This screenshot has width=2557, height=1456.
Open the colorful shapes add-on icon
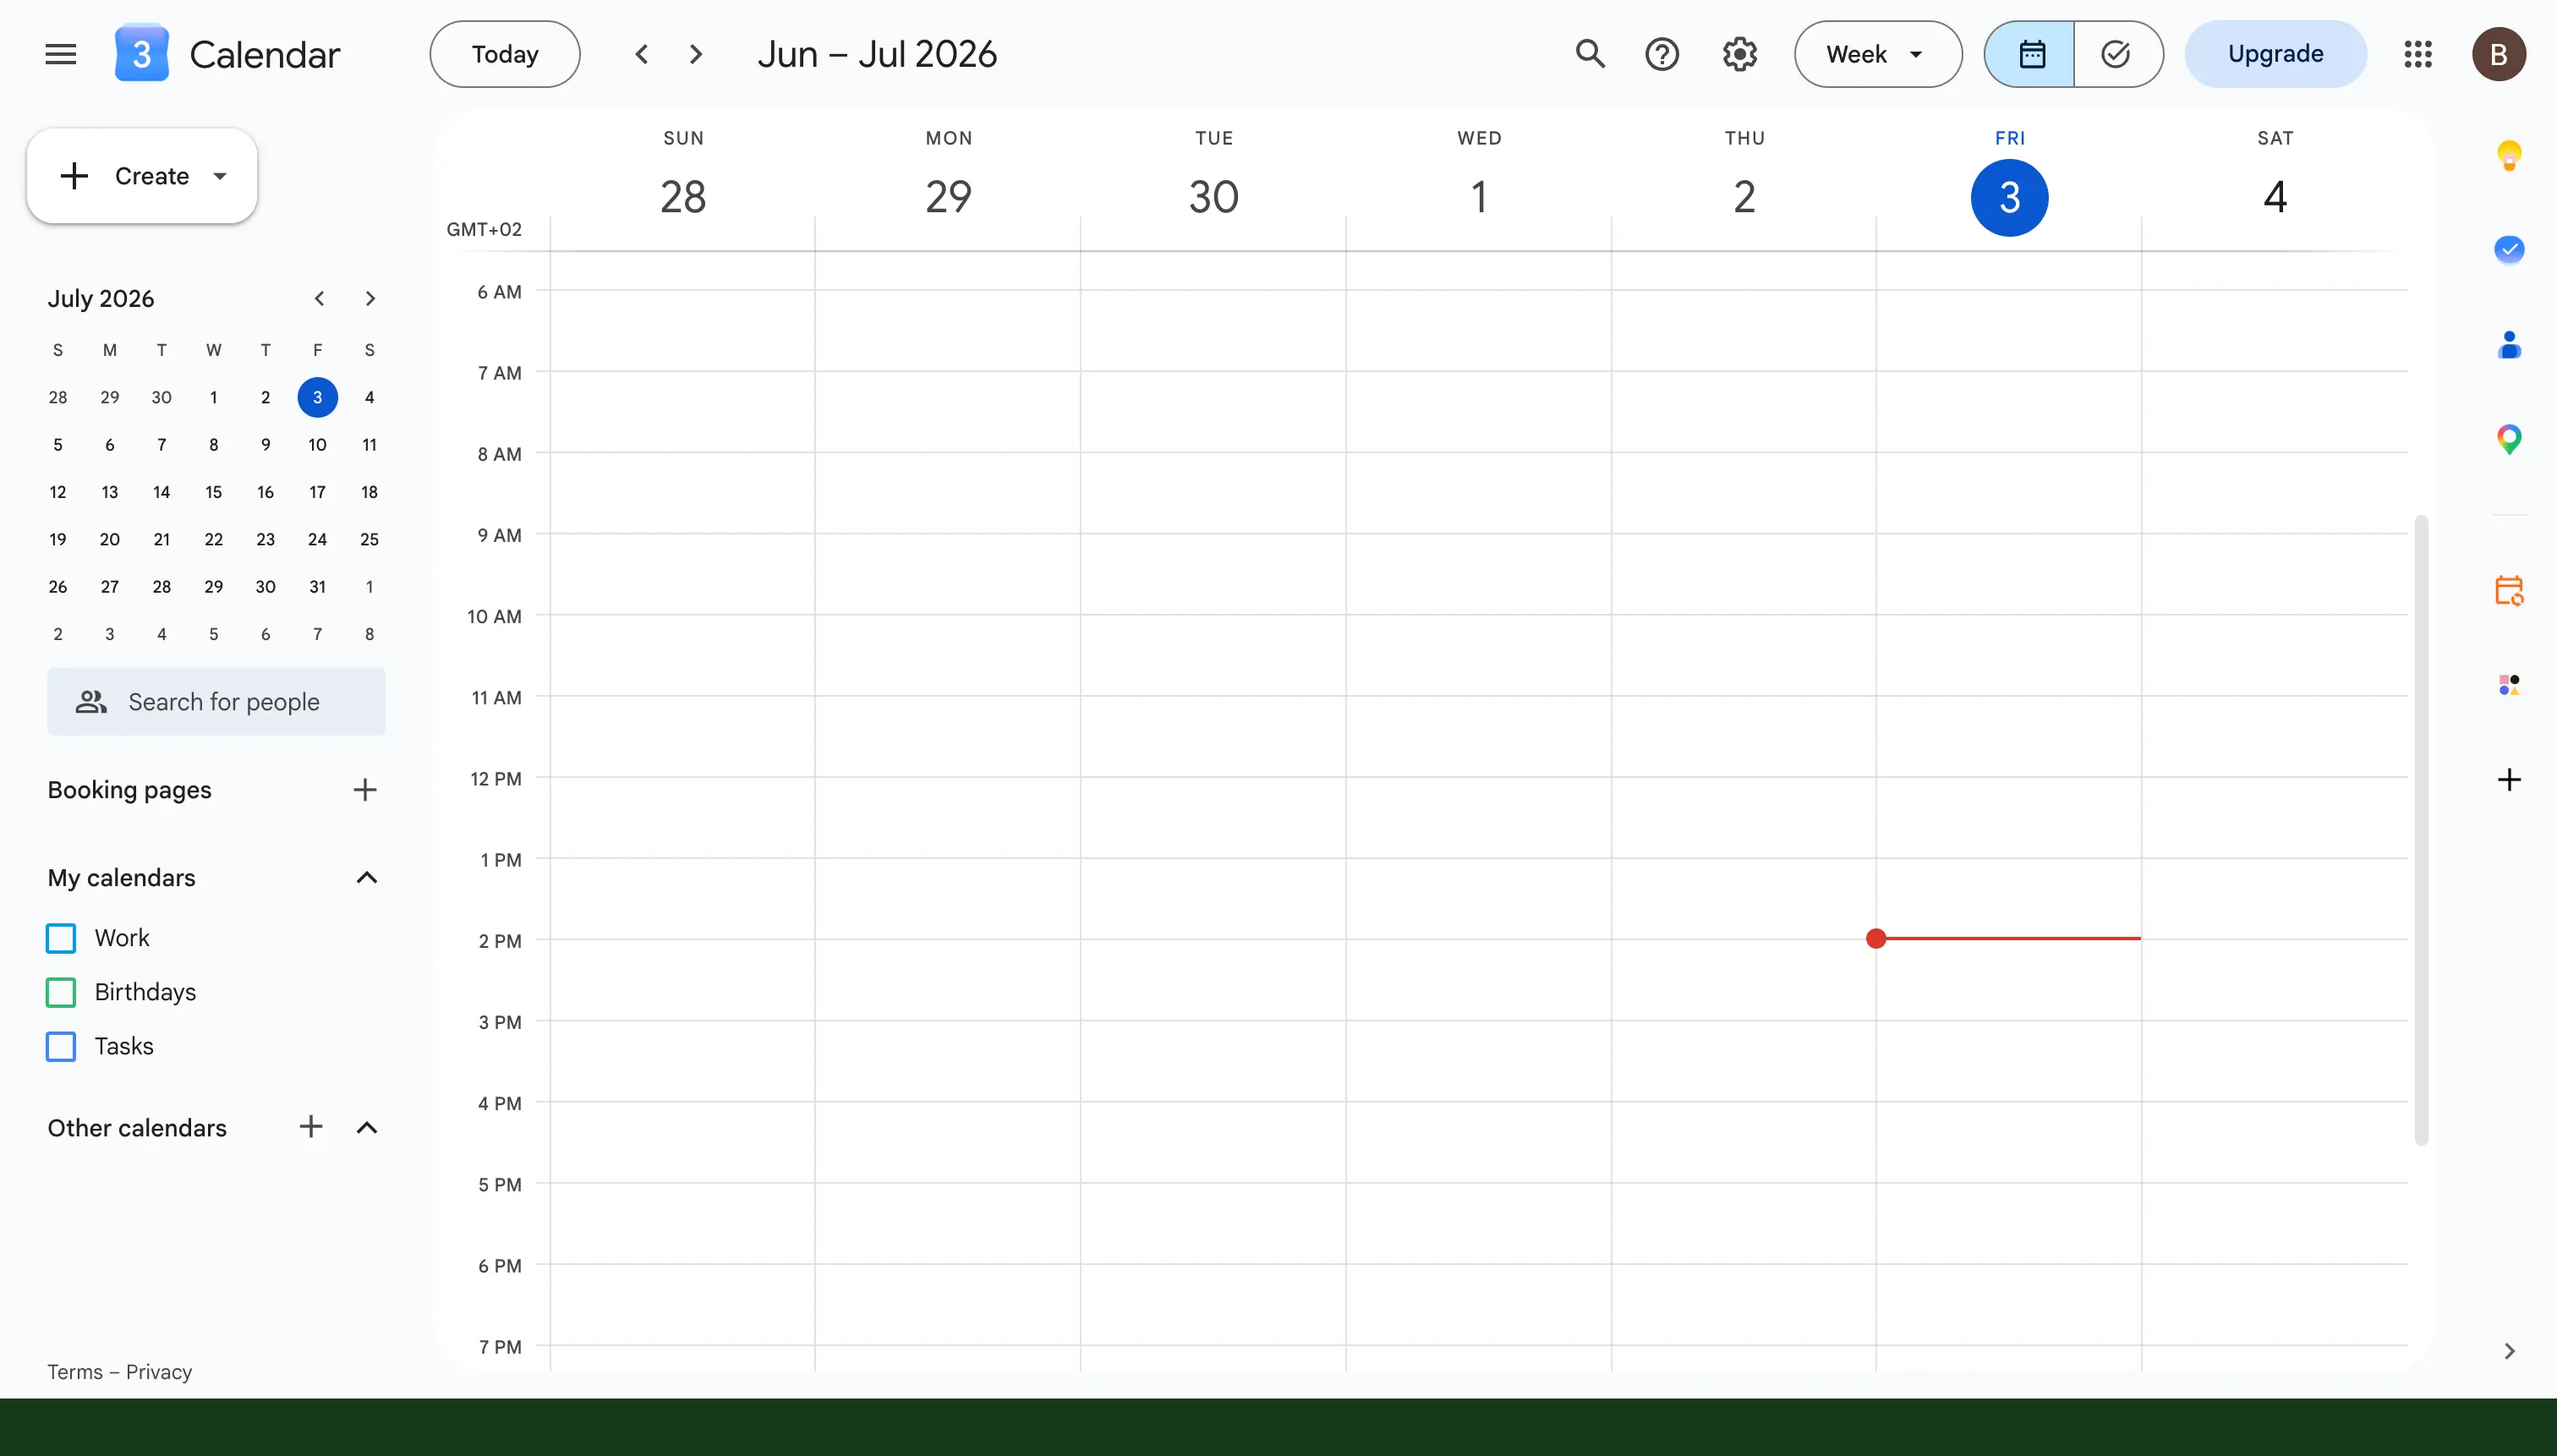(2509, 685)
